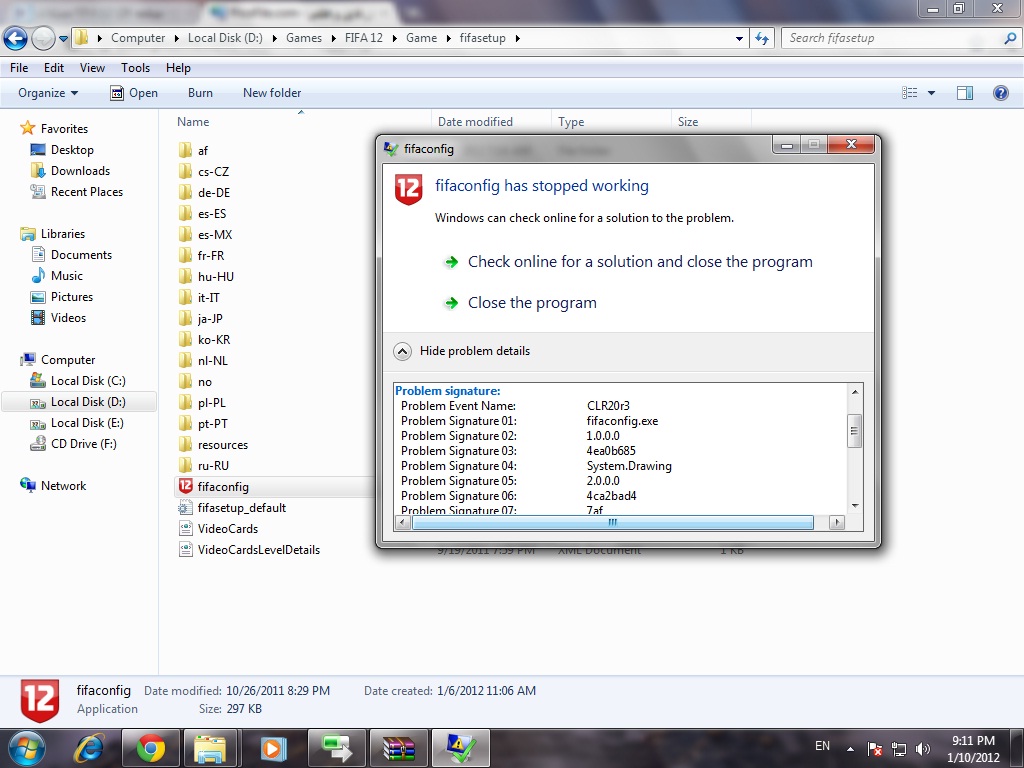Select the VideoCards XML file

(227, 528)
